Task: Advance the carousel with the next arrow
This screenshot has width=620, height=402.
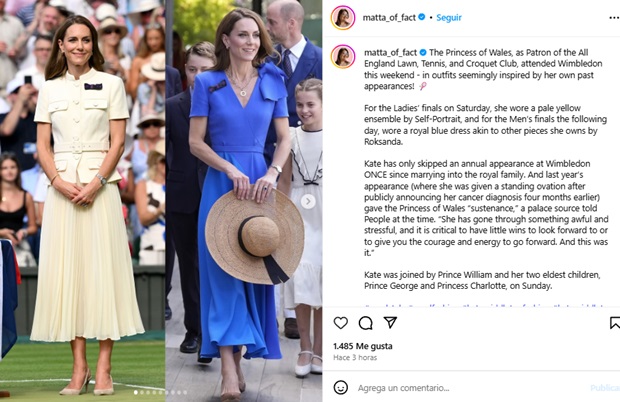Action: 308,202
